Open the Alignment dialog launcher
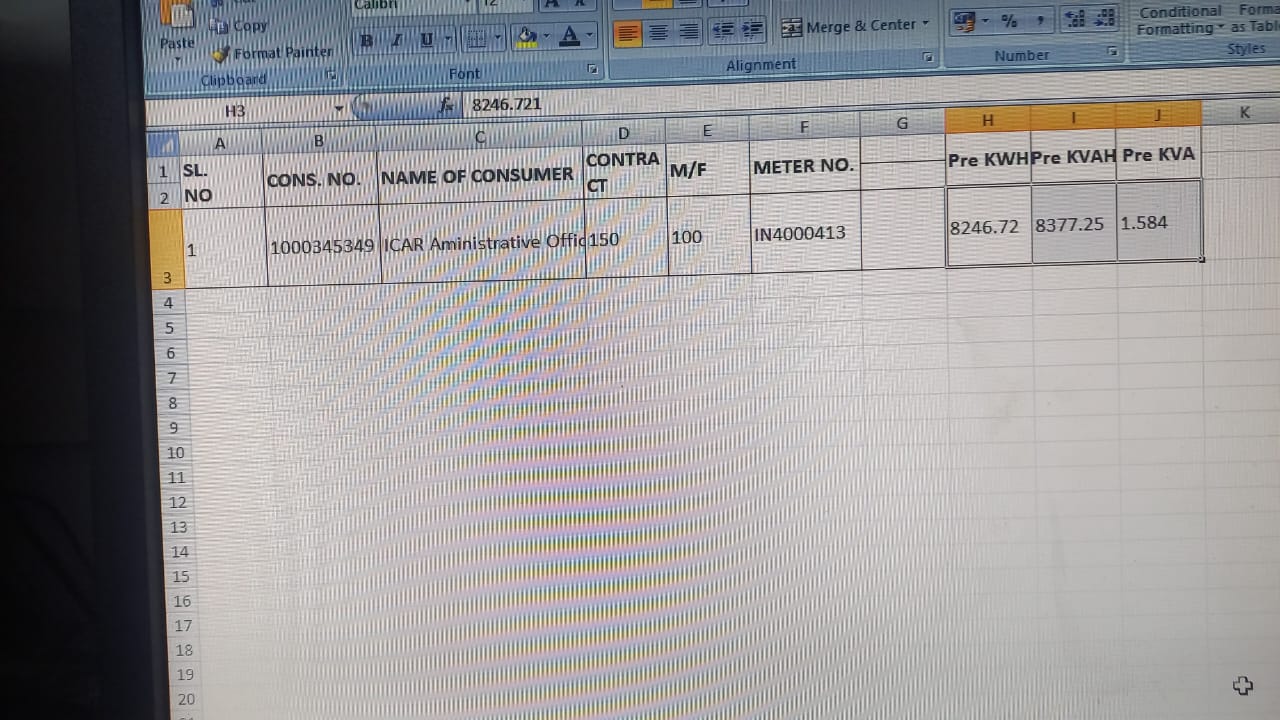Image resolution: width=1280 pixels, height=720 pixels. pyautogui.click(x=928, y=58)
